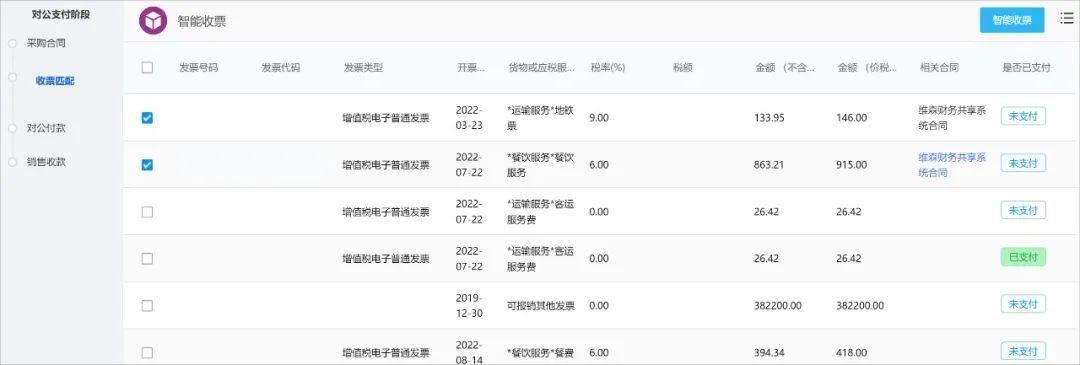
Task: Click the 对公支付阶段 sidebar title
Action: coord(61,14)
